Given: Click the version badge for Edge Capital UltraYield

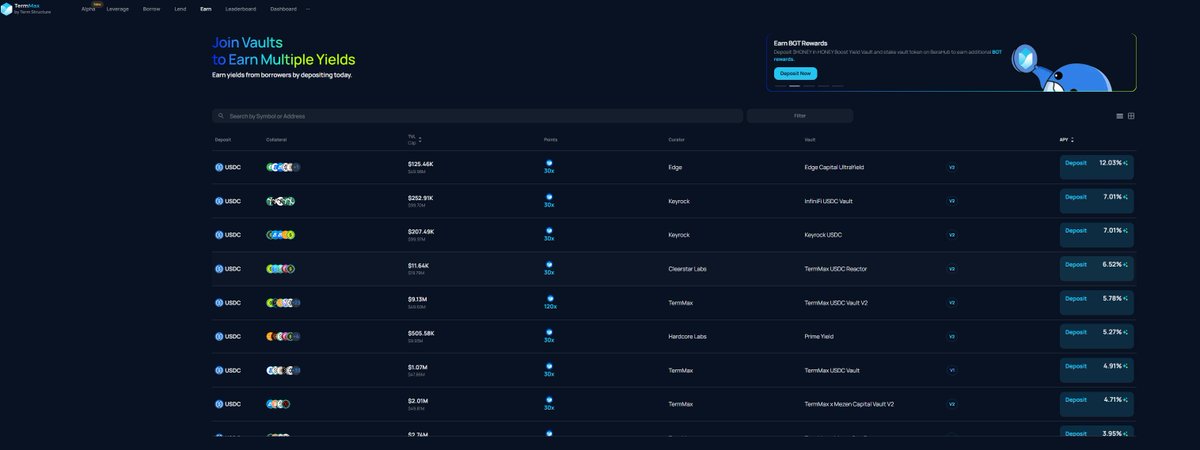Looking at the screenshot, I should coord(952,167).
